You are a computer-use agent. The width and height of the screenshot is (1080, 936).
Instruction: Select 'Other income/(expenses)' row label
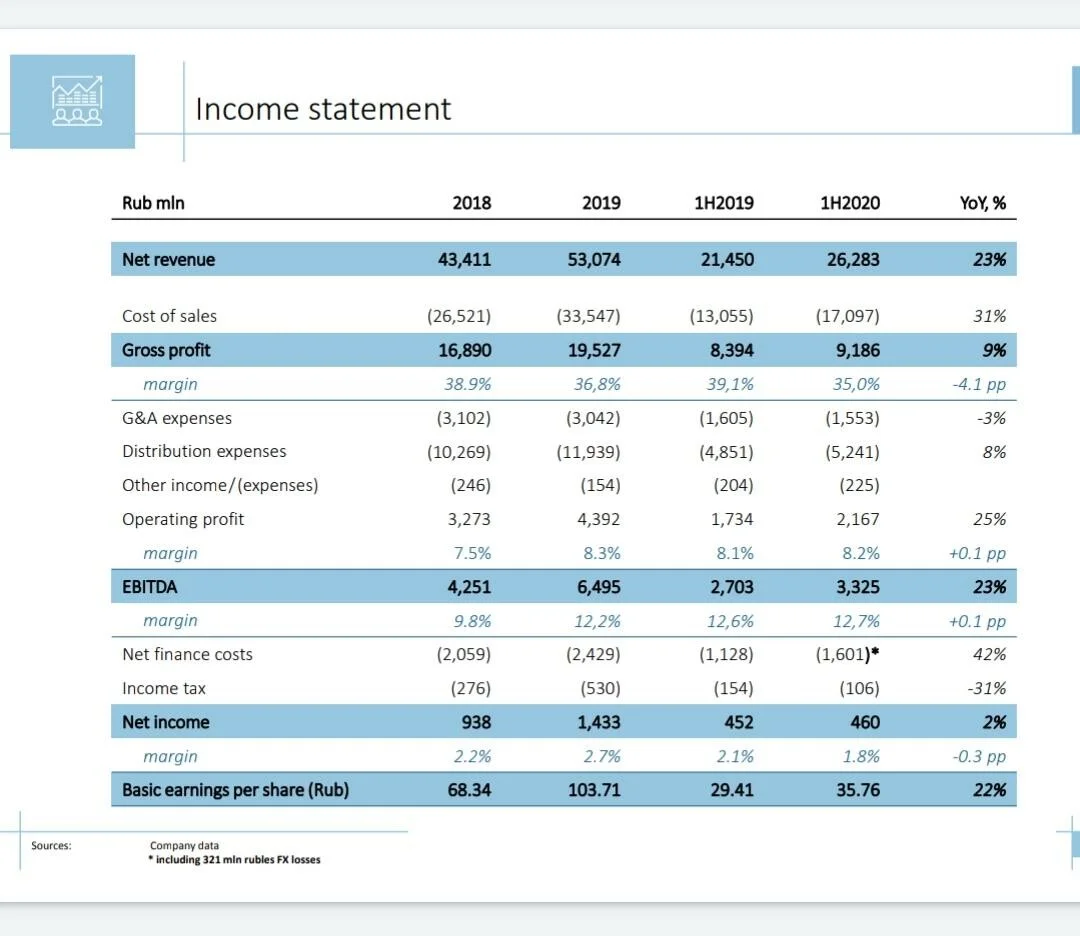click(220, 486)
